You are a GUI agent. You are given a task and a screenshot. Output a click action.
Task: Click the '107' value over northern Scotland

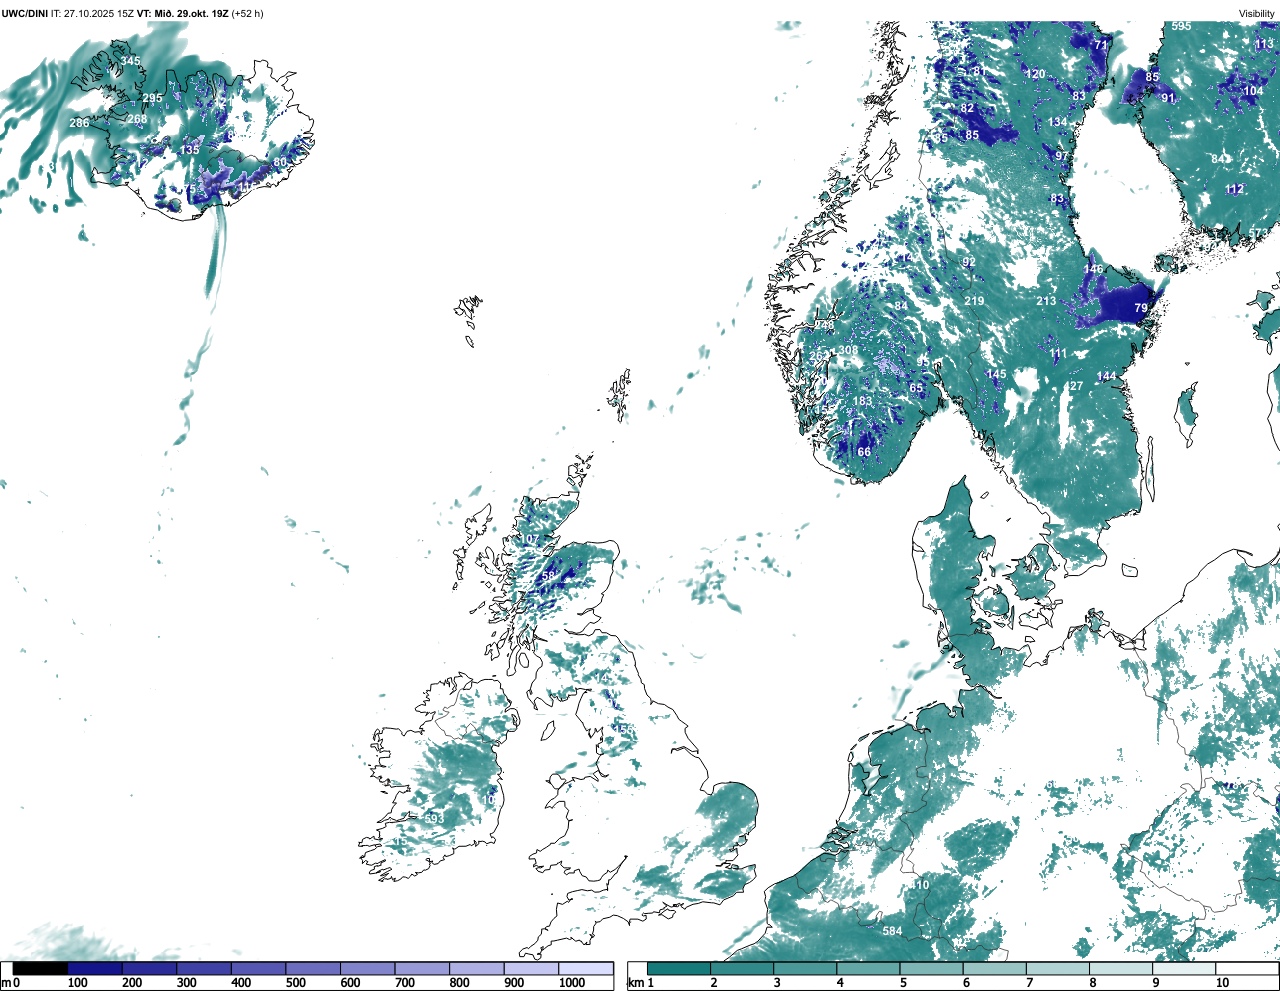[530, 540]
